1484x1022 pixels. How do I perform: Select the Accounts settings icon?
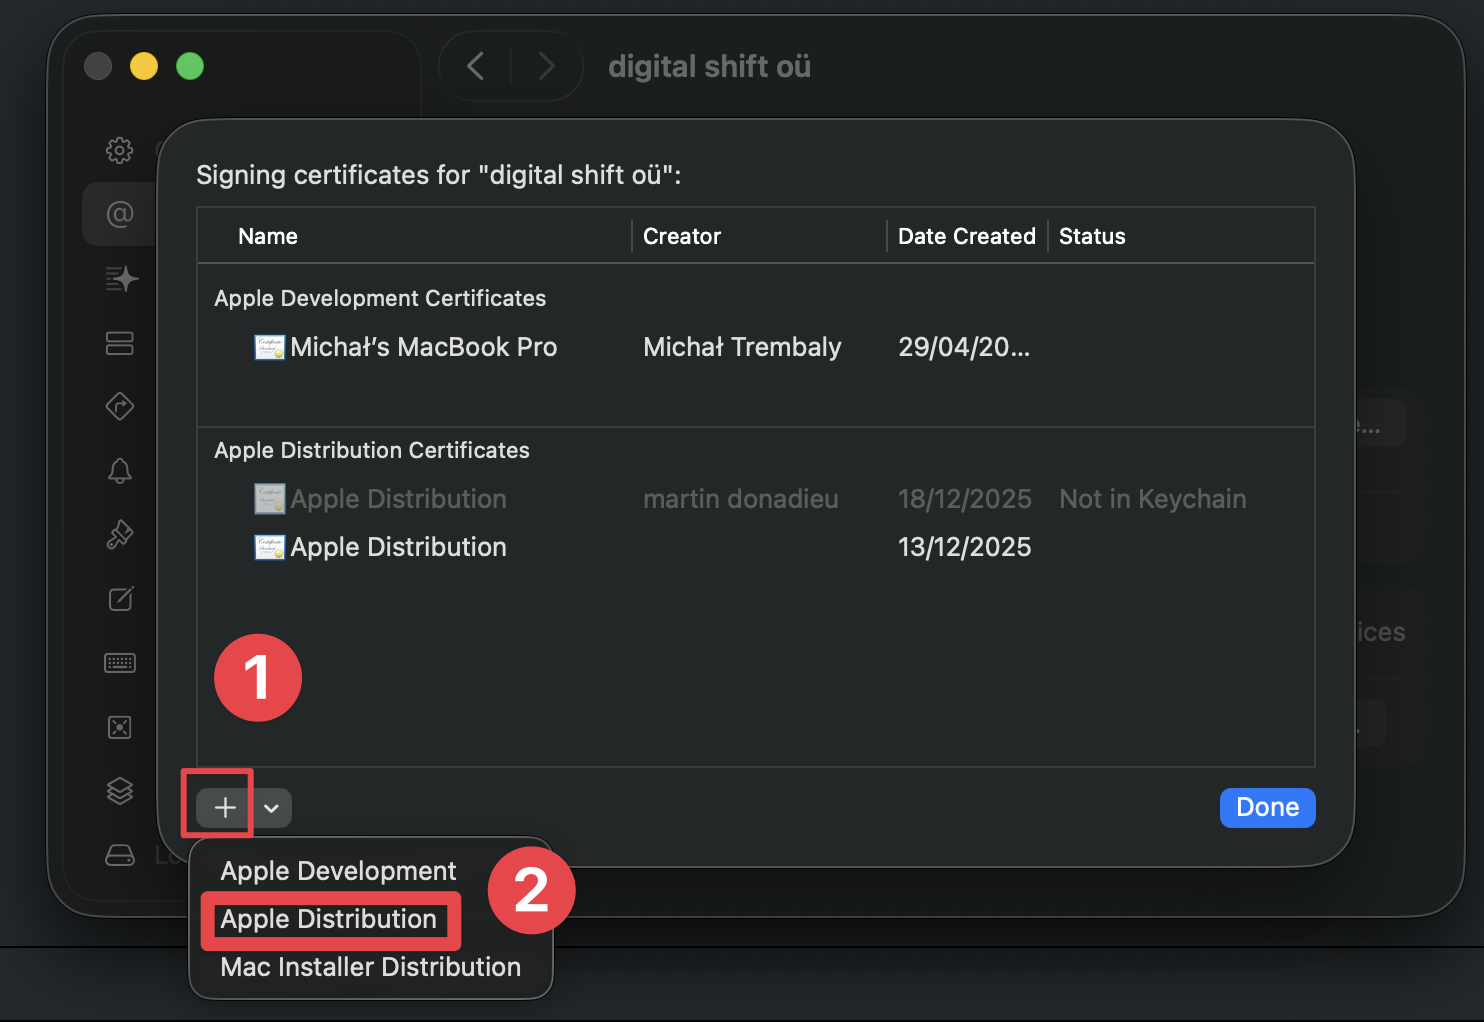119,213
